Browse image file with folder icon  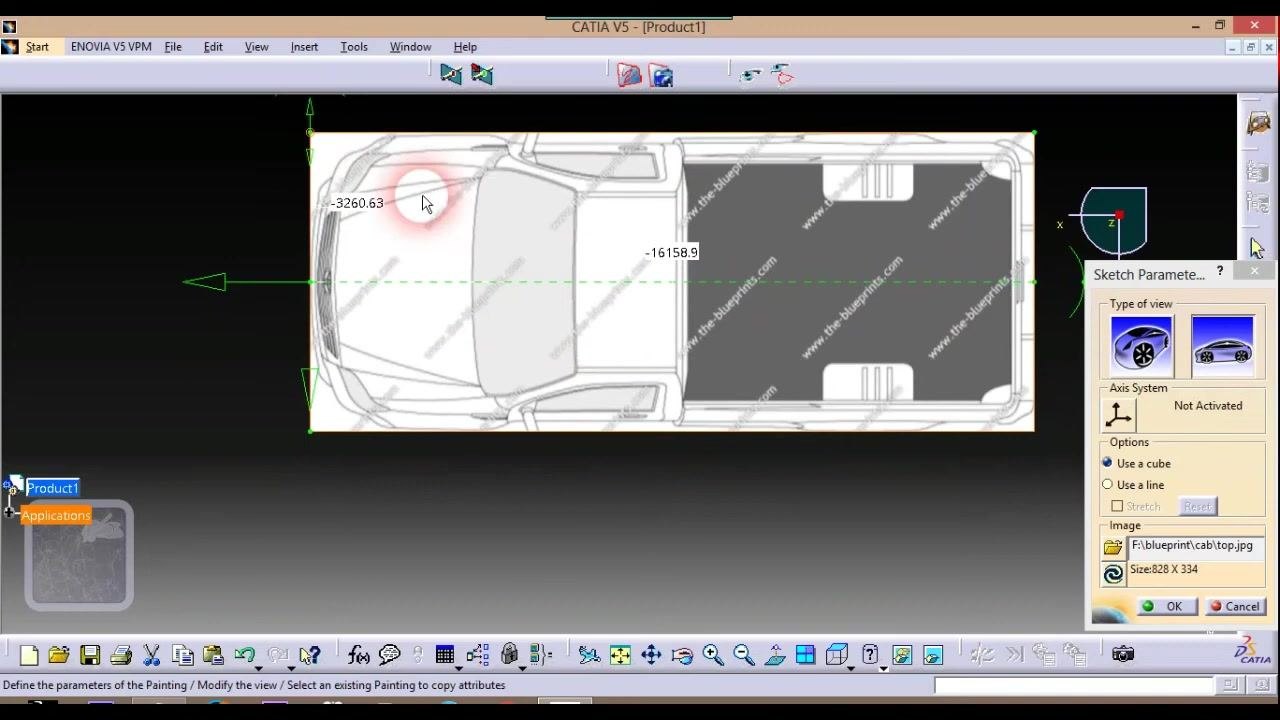(x=1113, y=547)
